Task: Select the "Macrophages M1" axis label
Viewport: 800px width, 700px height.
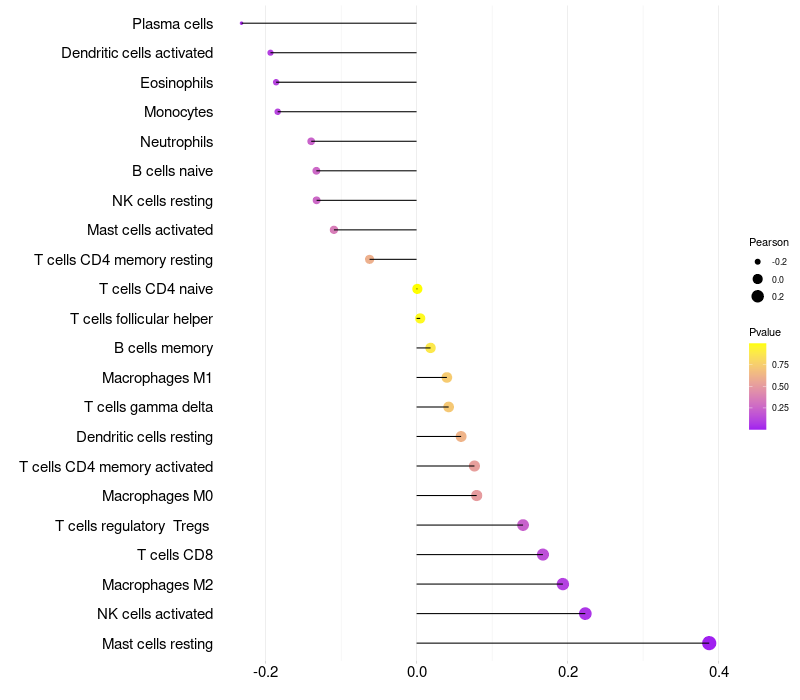Action: point(157,378)
